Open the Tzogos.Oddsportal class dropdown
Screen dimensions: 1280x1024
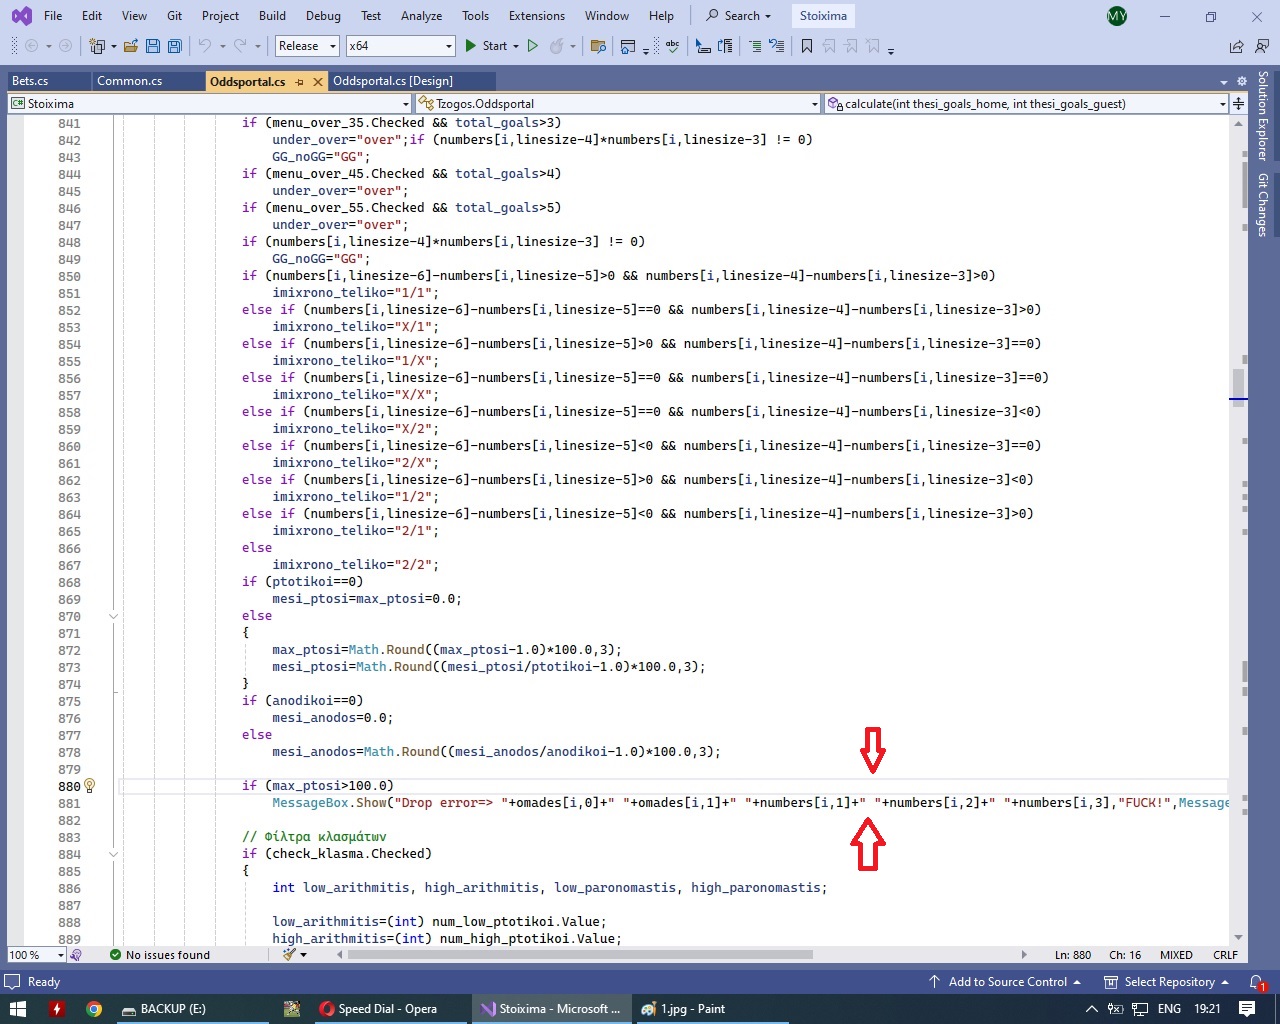click(x=618, y=103)
